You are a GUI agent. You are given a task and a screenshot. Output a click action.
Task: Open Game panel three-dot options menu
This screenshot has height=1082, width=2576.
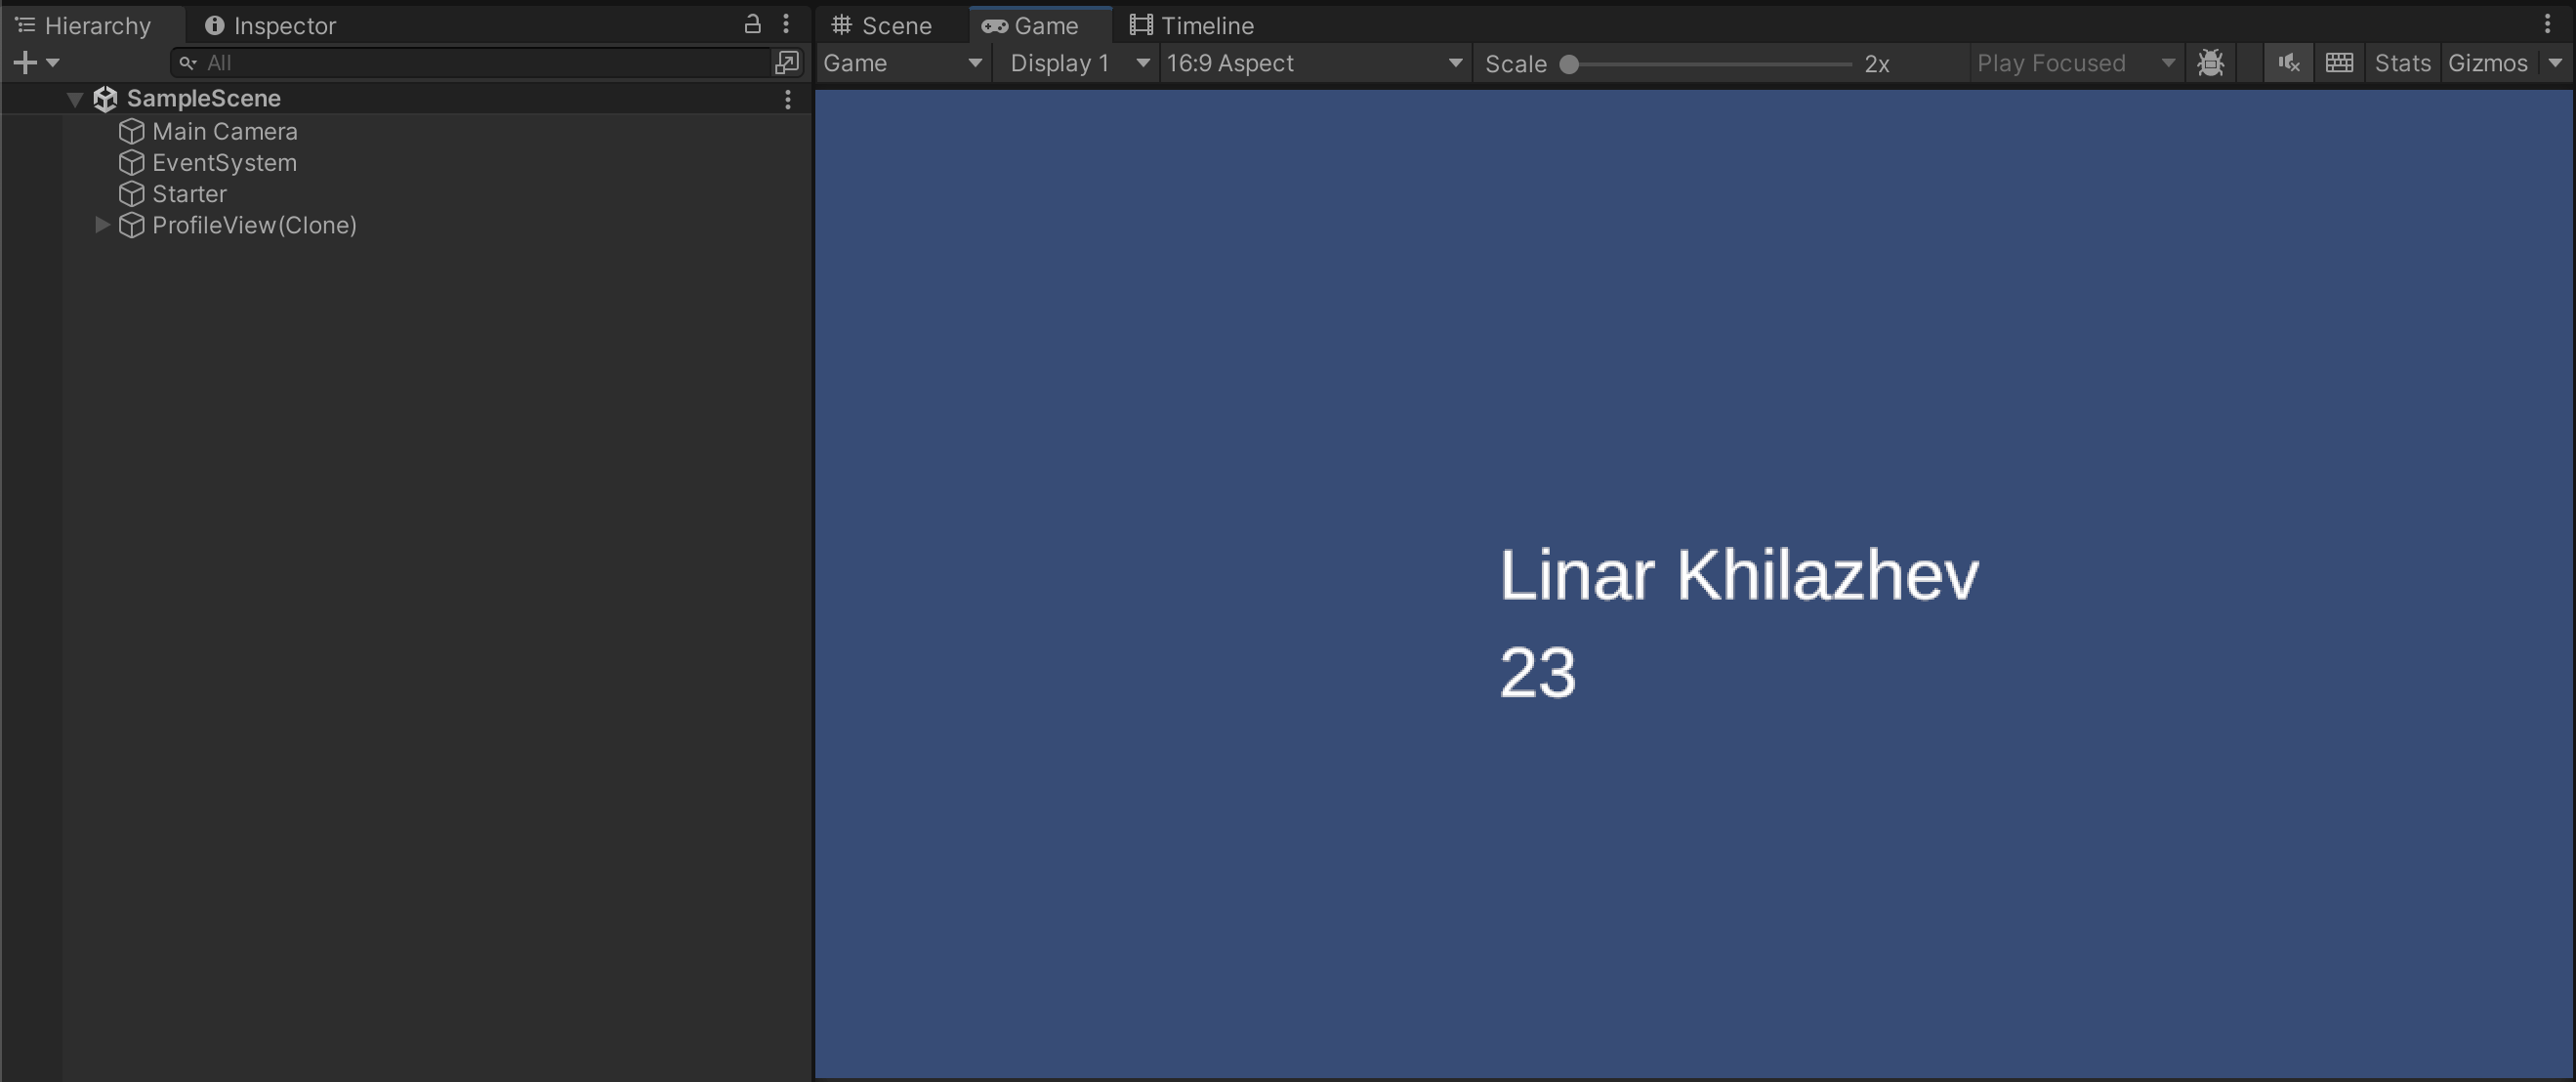coord(2548,24)
